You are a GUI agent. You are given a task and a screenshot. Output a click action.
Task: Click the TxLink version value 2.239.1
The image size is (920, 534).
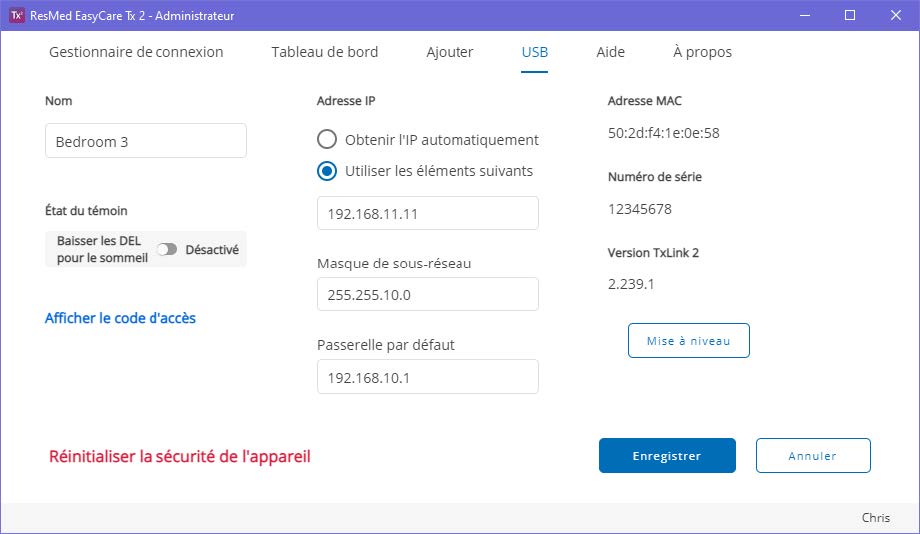[631, 284]
